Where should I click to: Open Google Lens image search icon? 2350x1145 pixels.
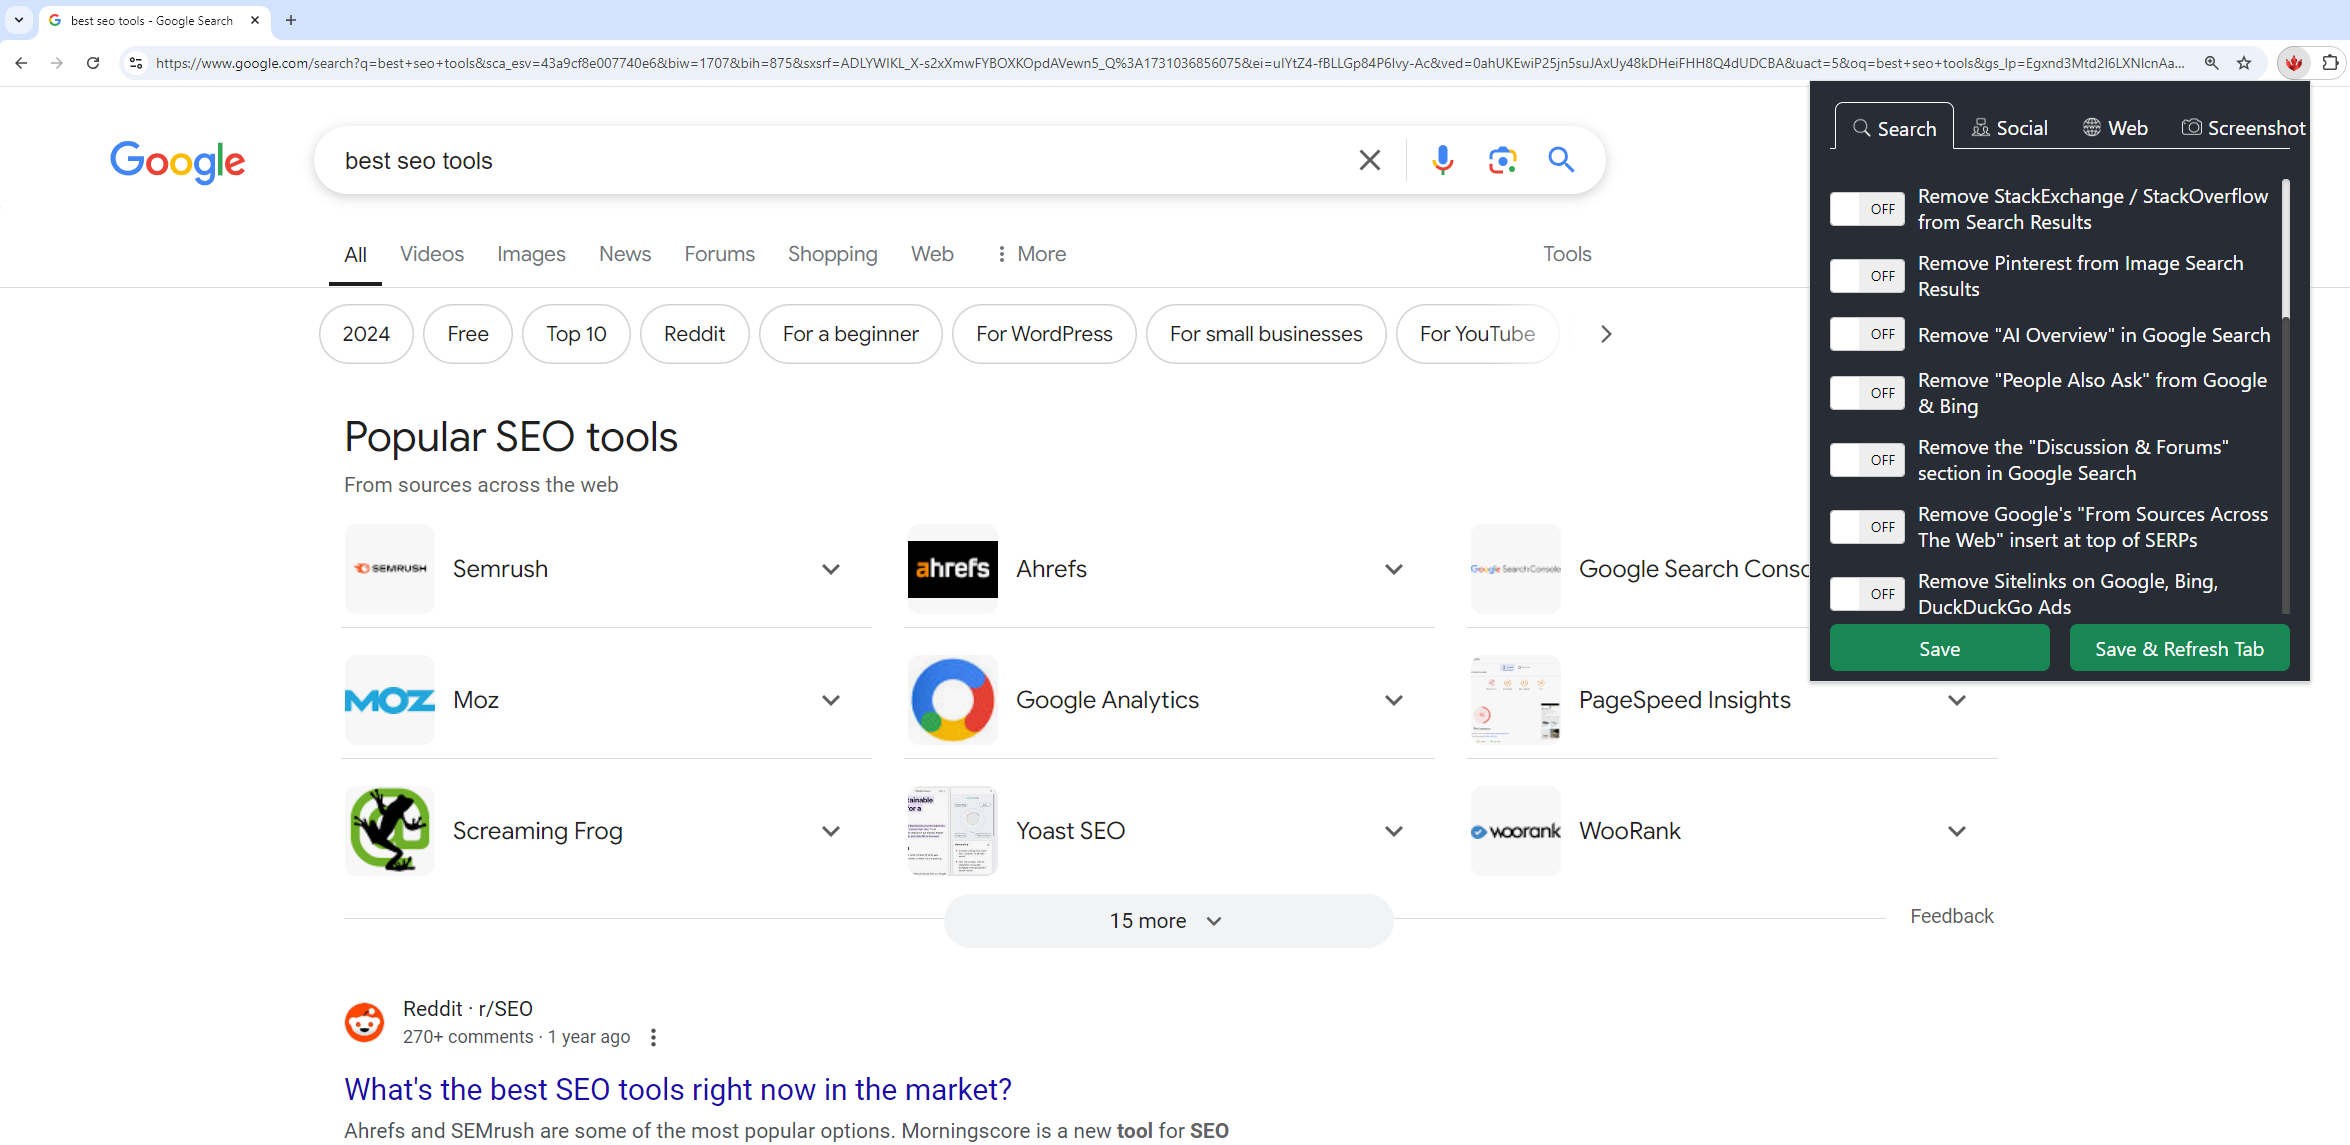(1502, 160)
